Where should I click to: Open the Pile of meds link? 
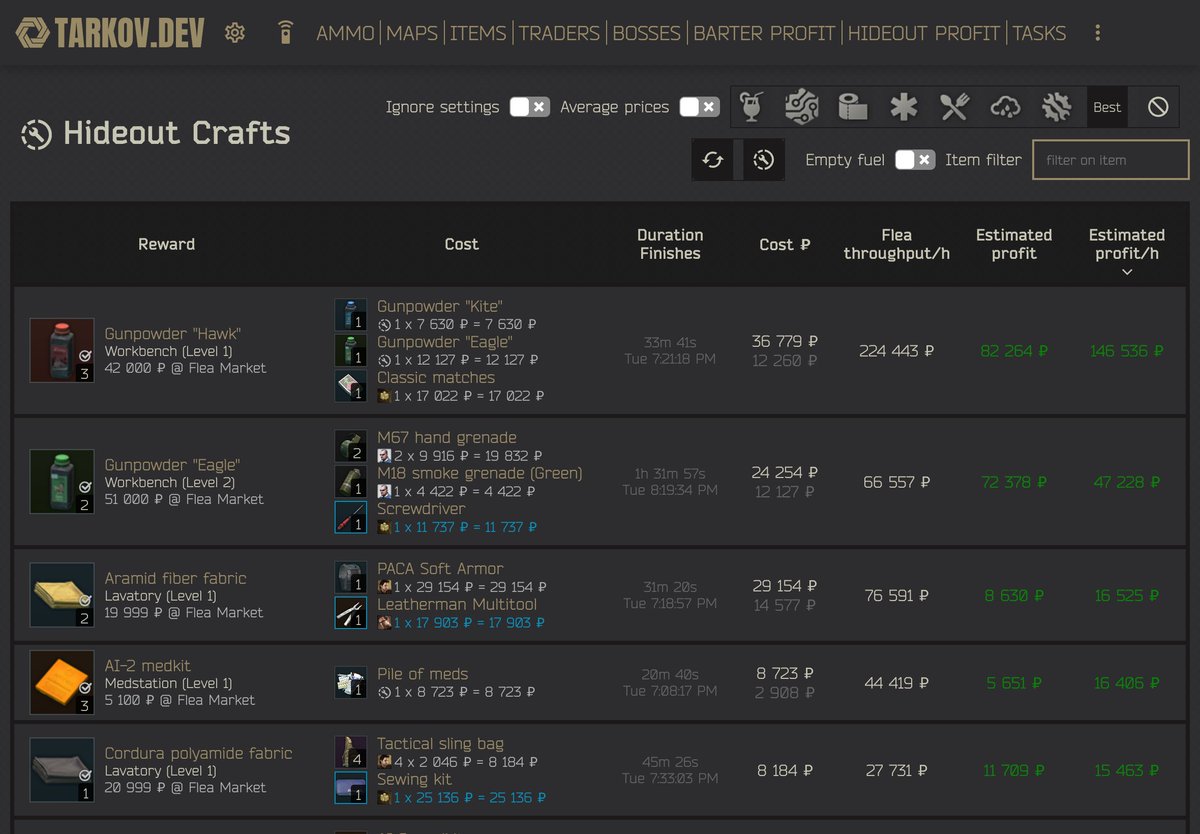pos(422,674)
